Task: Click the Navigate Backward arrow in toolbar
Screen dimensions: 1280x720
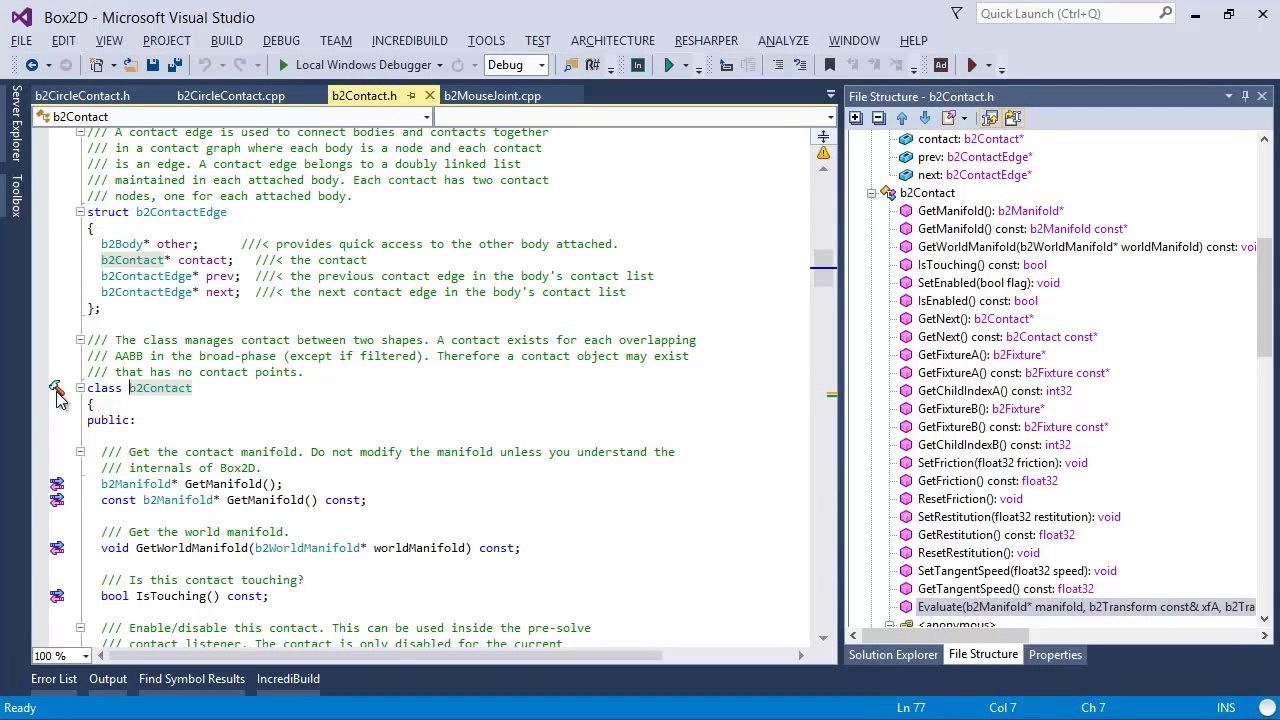Action: point(31,65)
